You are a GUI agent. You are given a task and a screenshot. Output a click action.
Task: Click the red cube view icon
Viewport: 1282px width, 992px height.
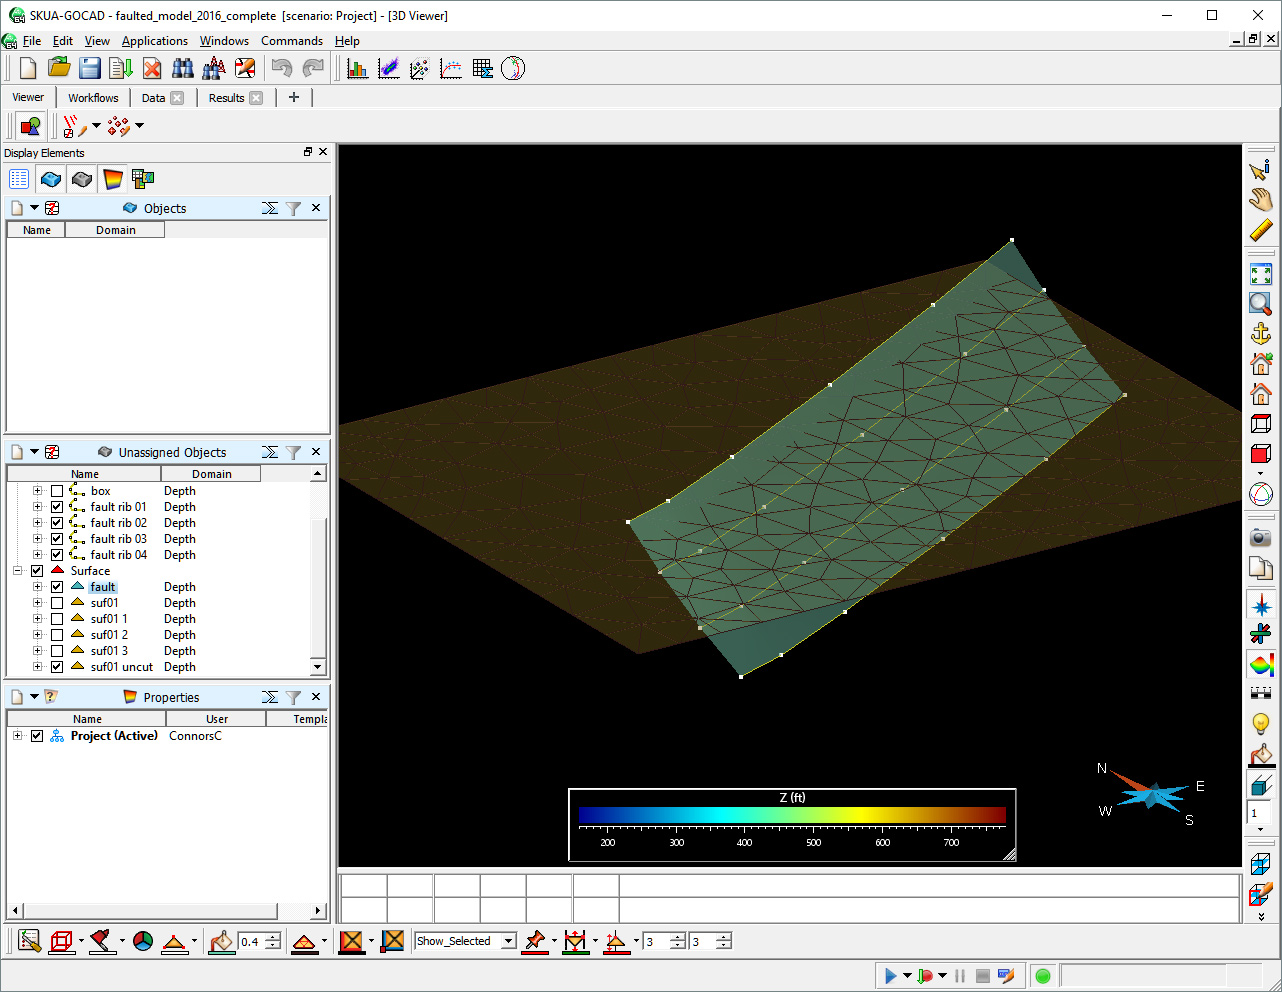1261,454
